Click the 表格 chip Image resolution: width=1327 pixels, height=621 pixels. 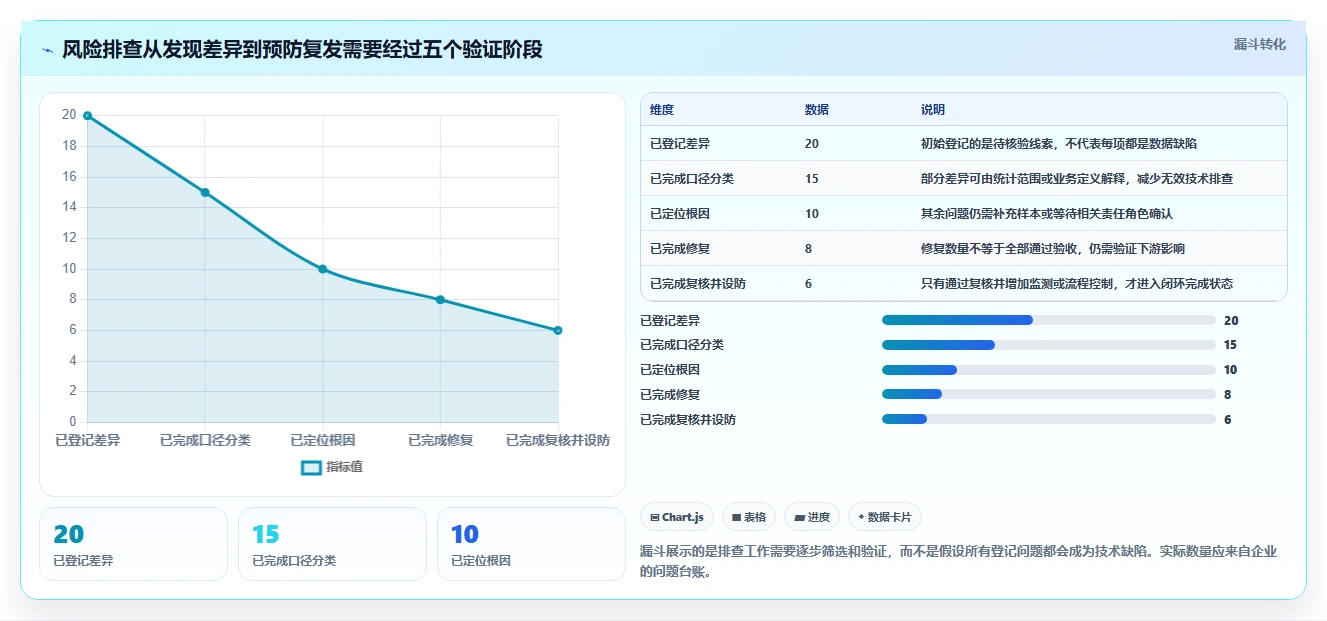(749, 517)
